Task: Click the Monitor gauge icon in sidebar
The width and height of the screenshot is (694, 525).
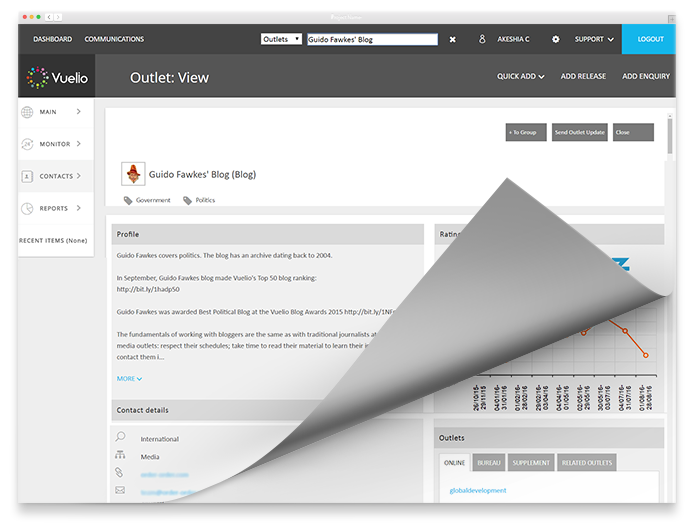Action: [x=27, y=144]
